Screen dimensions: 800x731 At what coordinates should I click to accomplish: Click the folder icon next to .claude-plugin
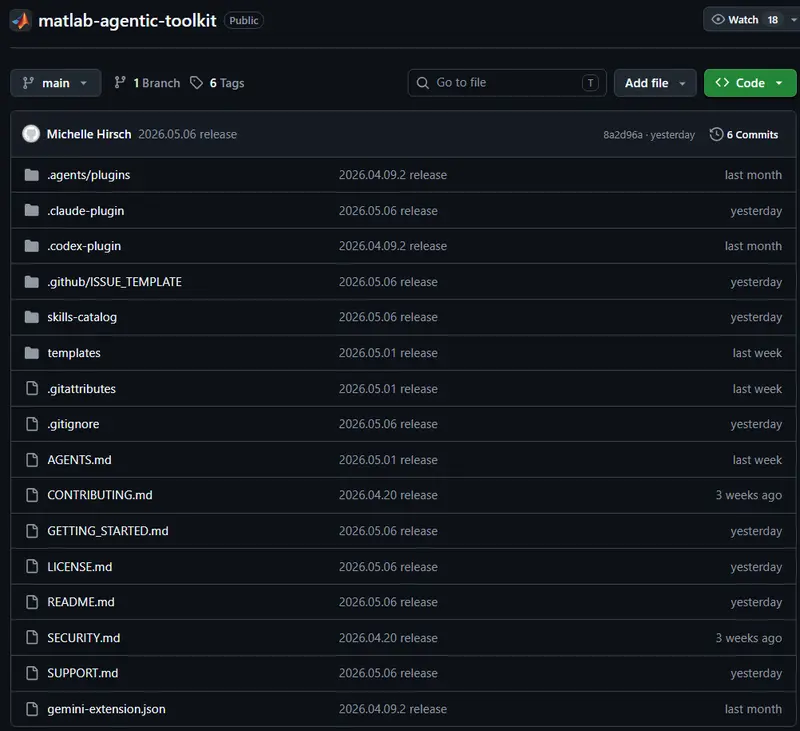[x=32, y=210]
